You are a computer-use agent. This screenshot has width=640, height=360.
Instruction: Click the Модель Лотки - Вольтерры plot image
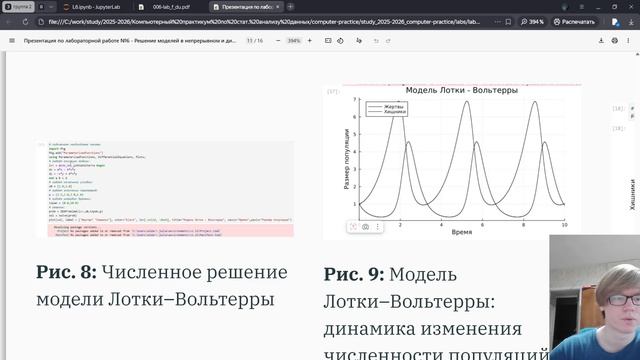[452, 161]
